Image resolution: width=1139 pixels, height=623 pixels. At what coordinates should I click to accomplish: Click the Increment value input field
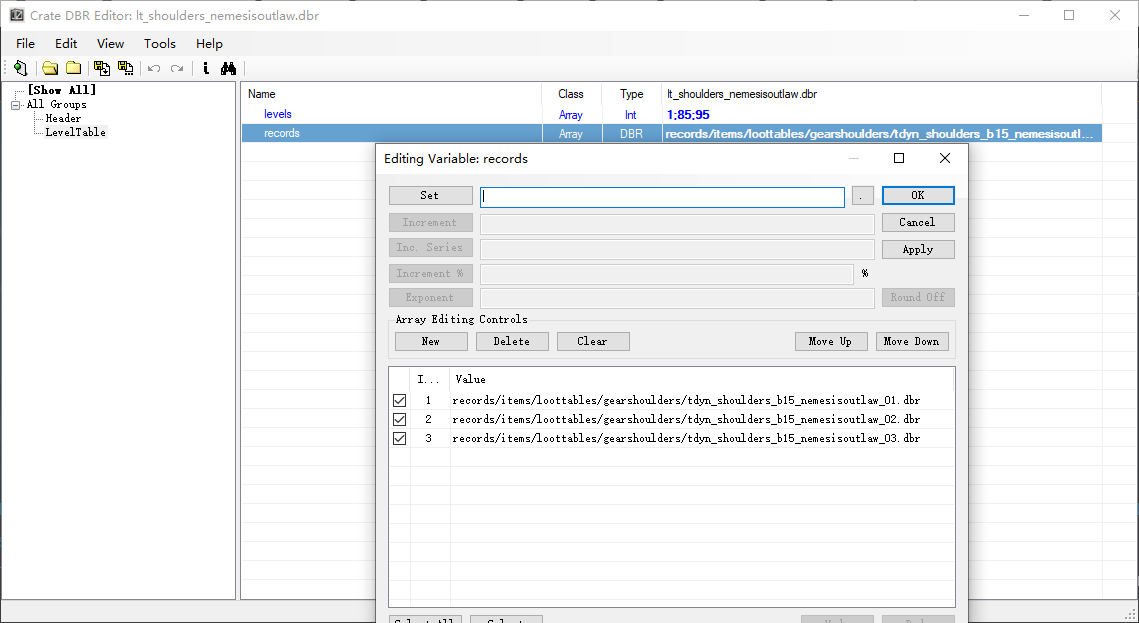click(x=677, y=224)
